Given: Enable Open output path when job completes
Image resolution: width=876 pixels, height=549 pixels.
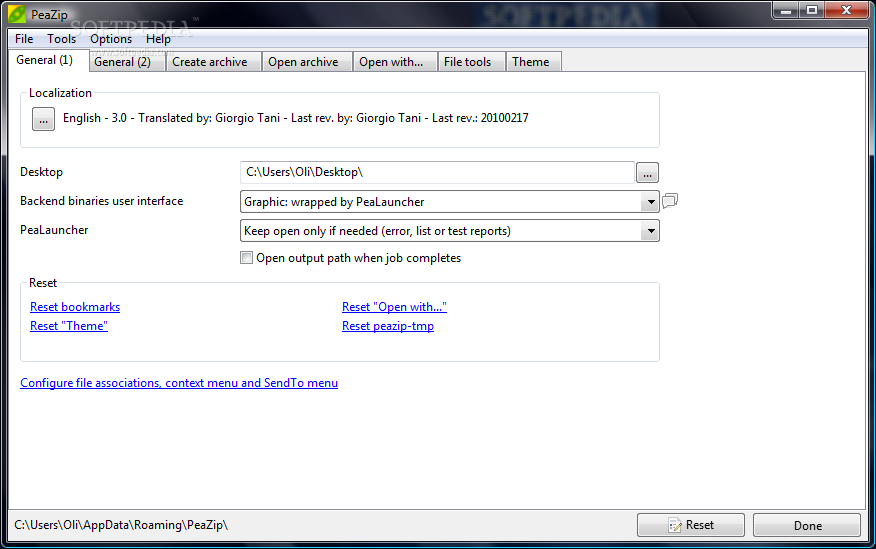Looking at the screenshot, I should tap(246, 258).
